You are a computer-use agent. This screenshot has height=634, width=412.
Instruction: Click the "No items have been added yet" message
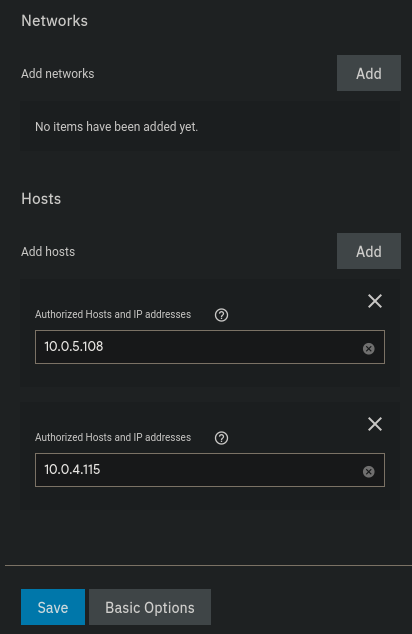[x=116, y=127]
